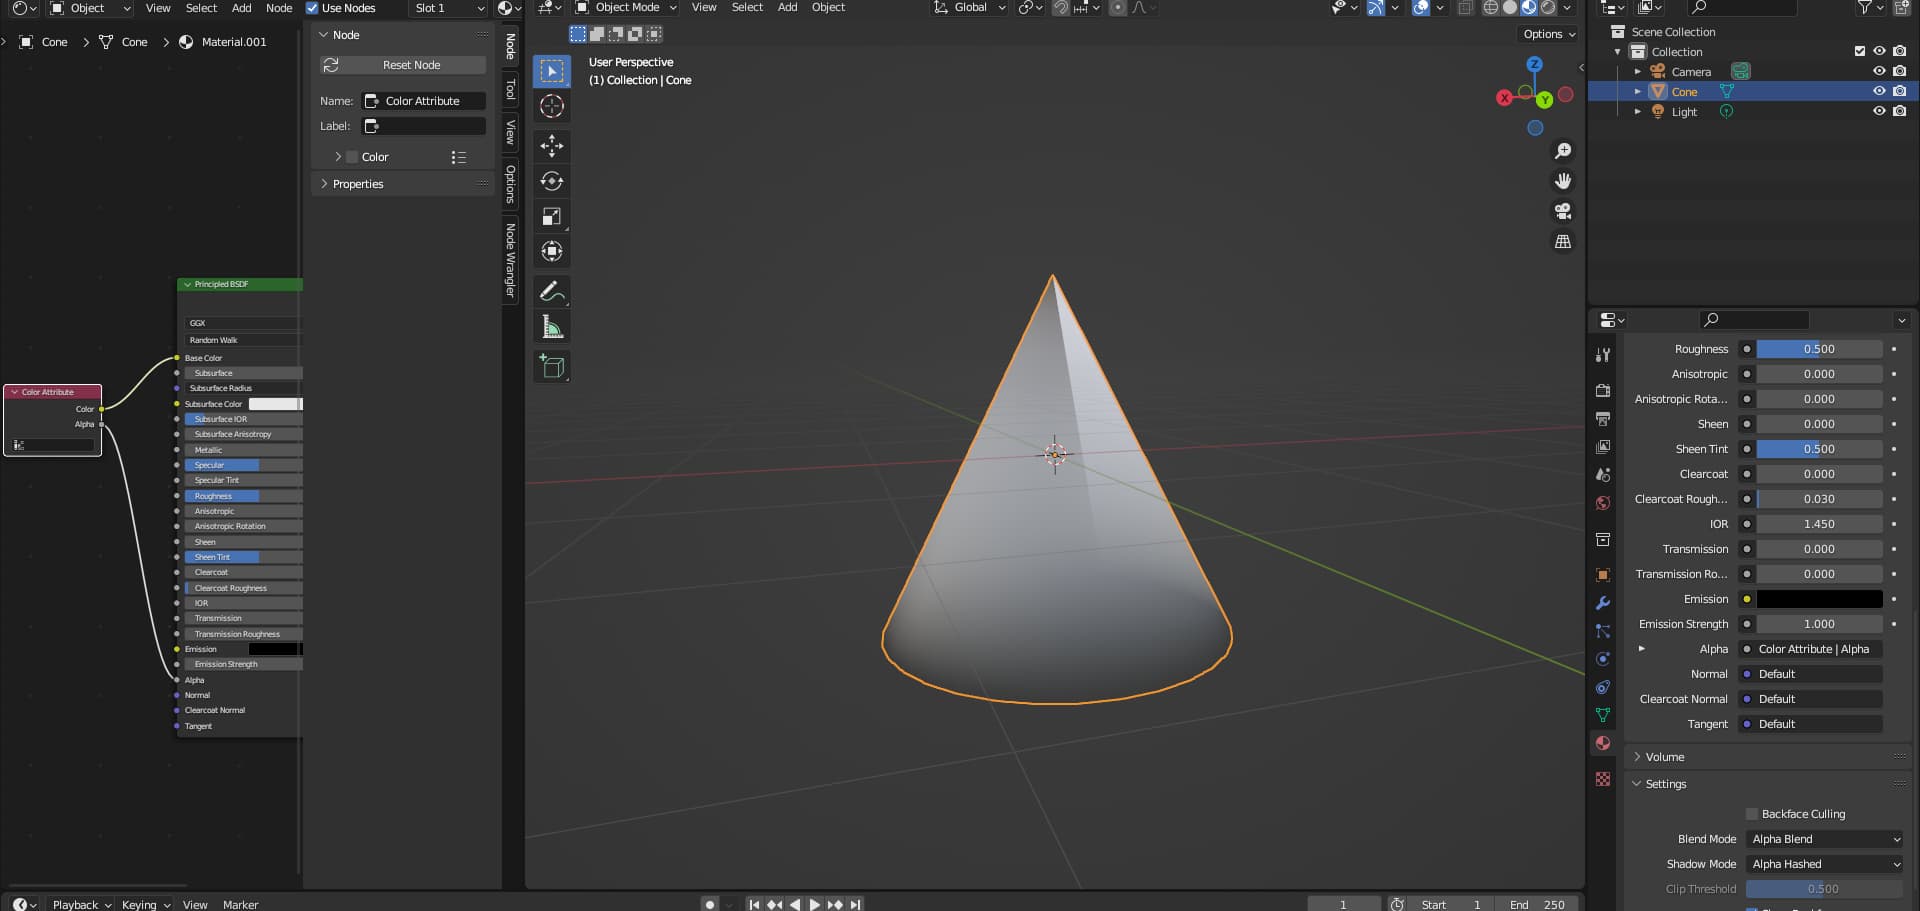Open the Options popup in the node editor header
This screenshot has height=911, width=1920.
tap(1545, 33)
